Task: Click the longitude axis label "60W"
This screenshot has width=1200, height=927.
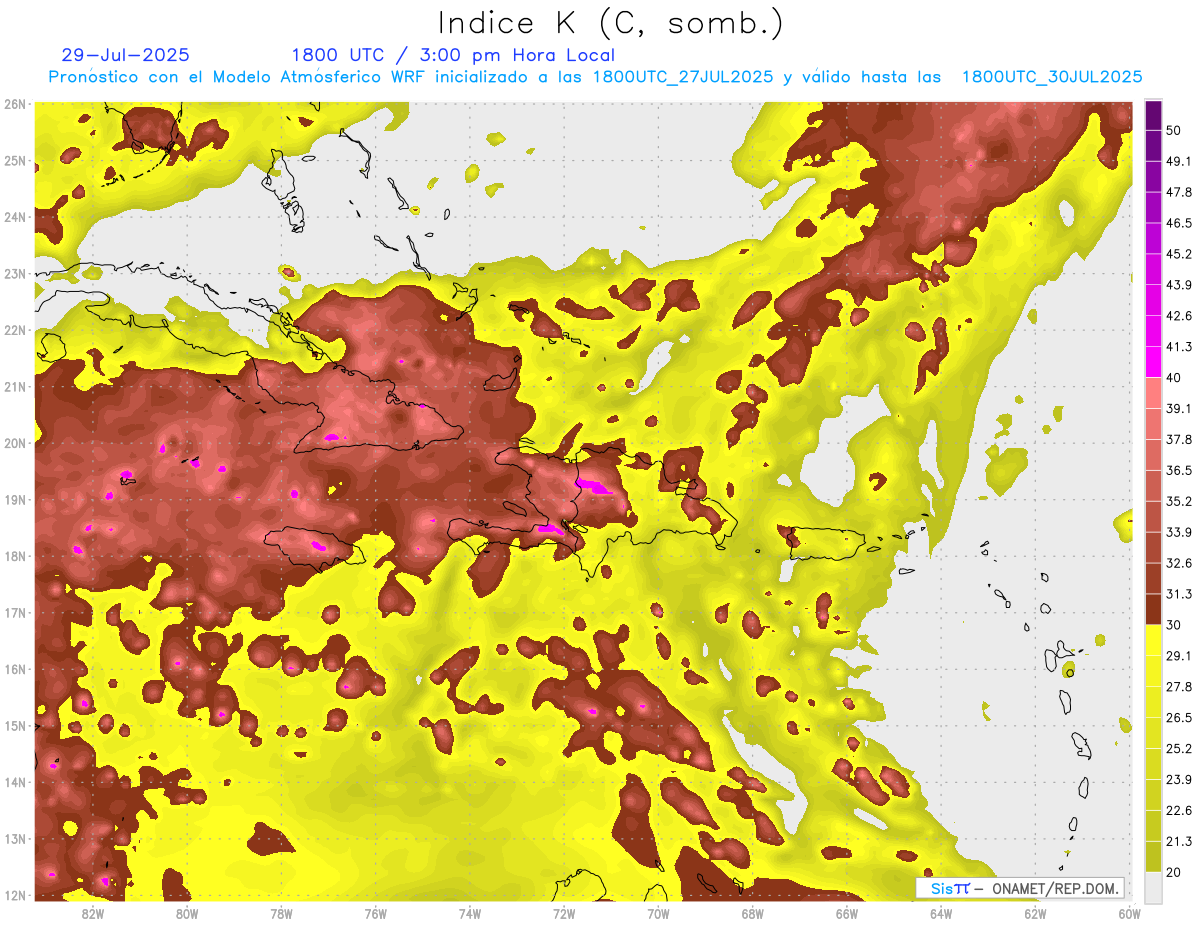Action: [1129, 914]
